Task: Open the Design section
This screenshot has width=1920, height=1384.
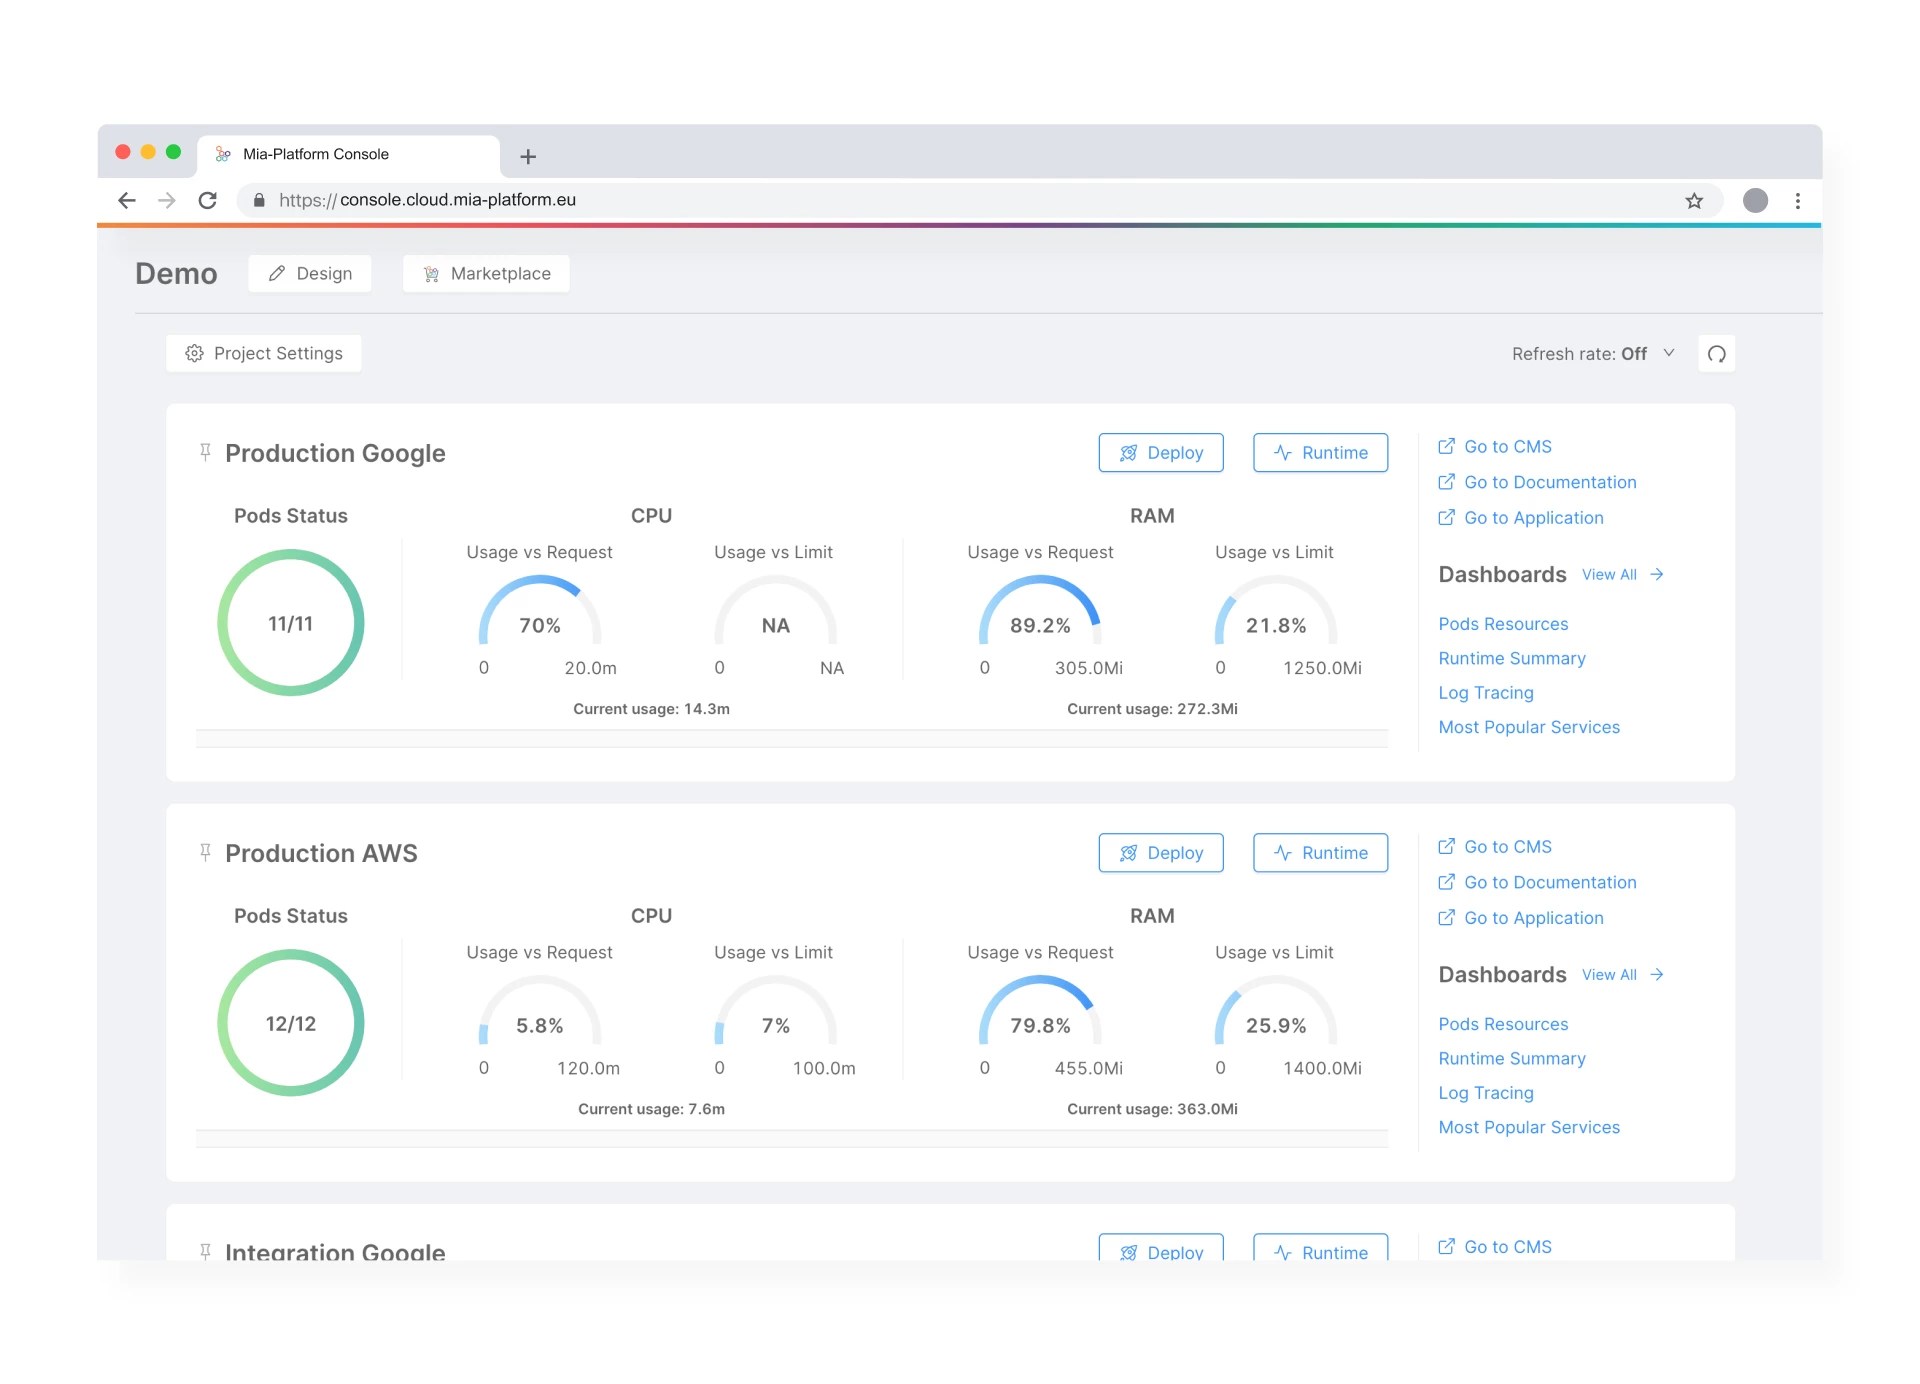Action: [x=310, y=274]
